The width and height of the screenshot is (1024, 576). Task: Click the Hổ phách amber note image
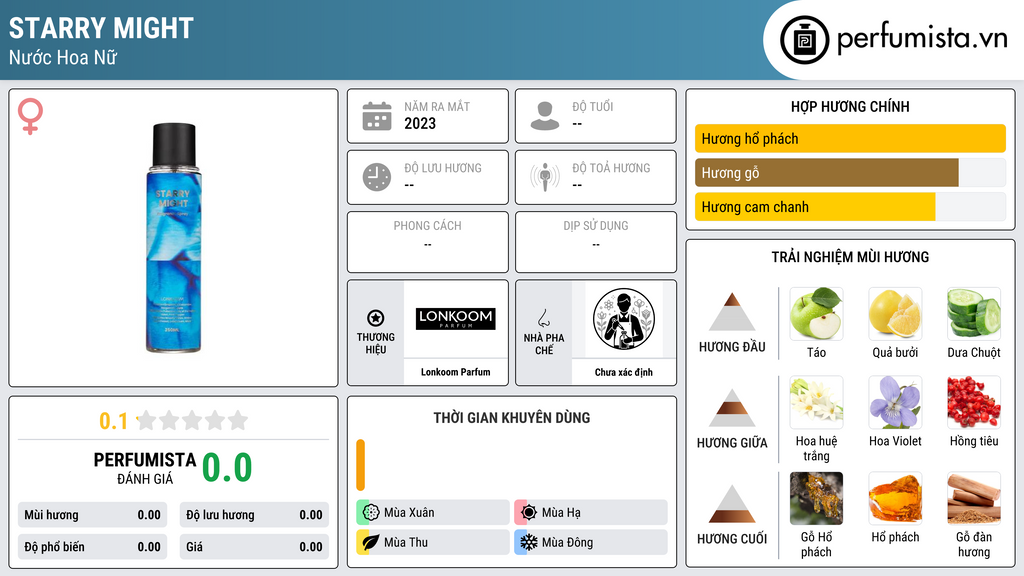(895, 499)
